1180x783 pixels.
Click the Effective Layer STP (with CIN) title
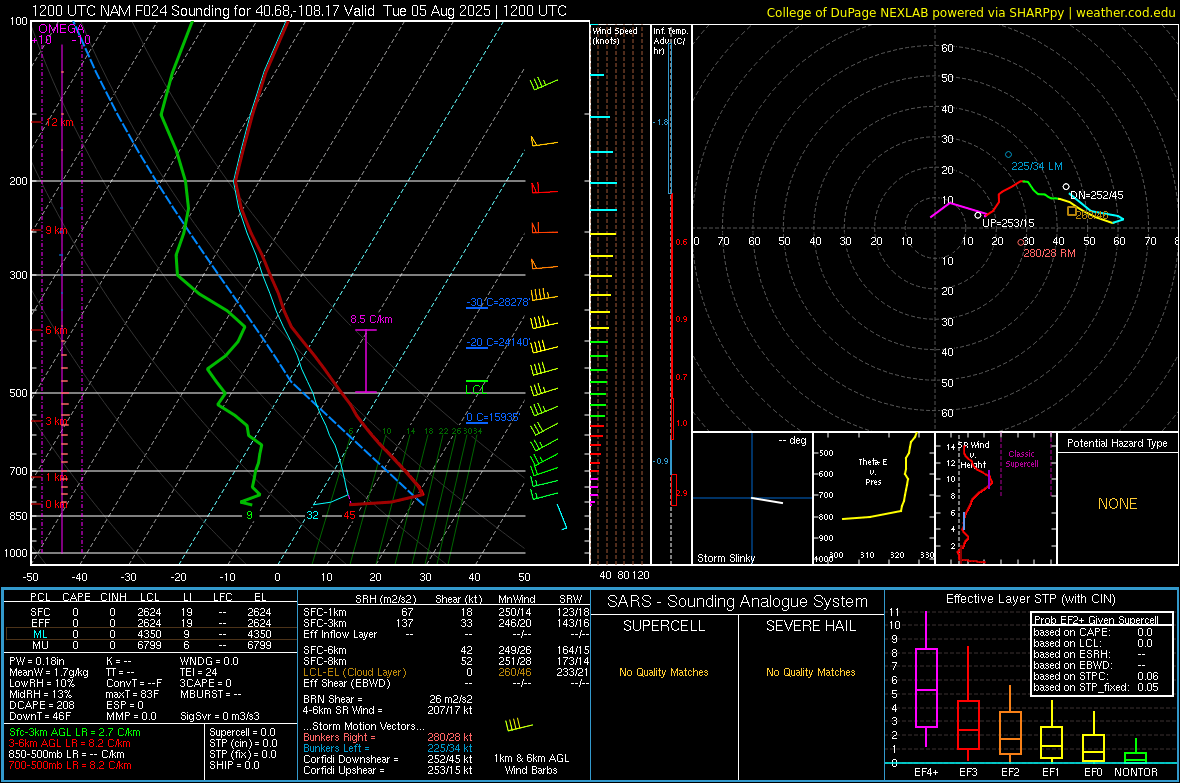(1030, 599)
